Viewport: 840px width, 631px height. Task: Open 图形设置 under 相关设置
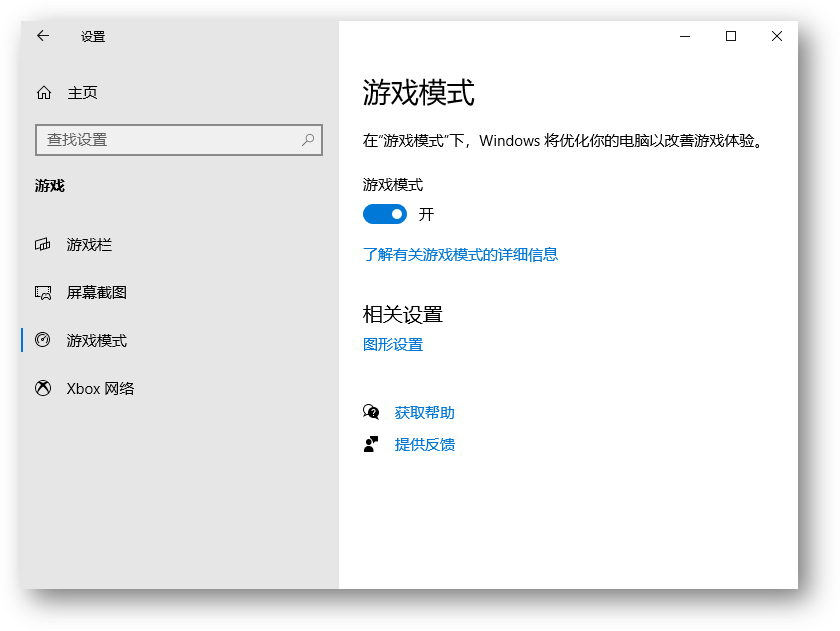point(393,343)
